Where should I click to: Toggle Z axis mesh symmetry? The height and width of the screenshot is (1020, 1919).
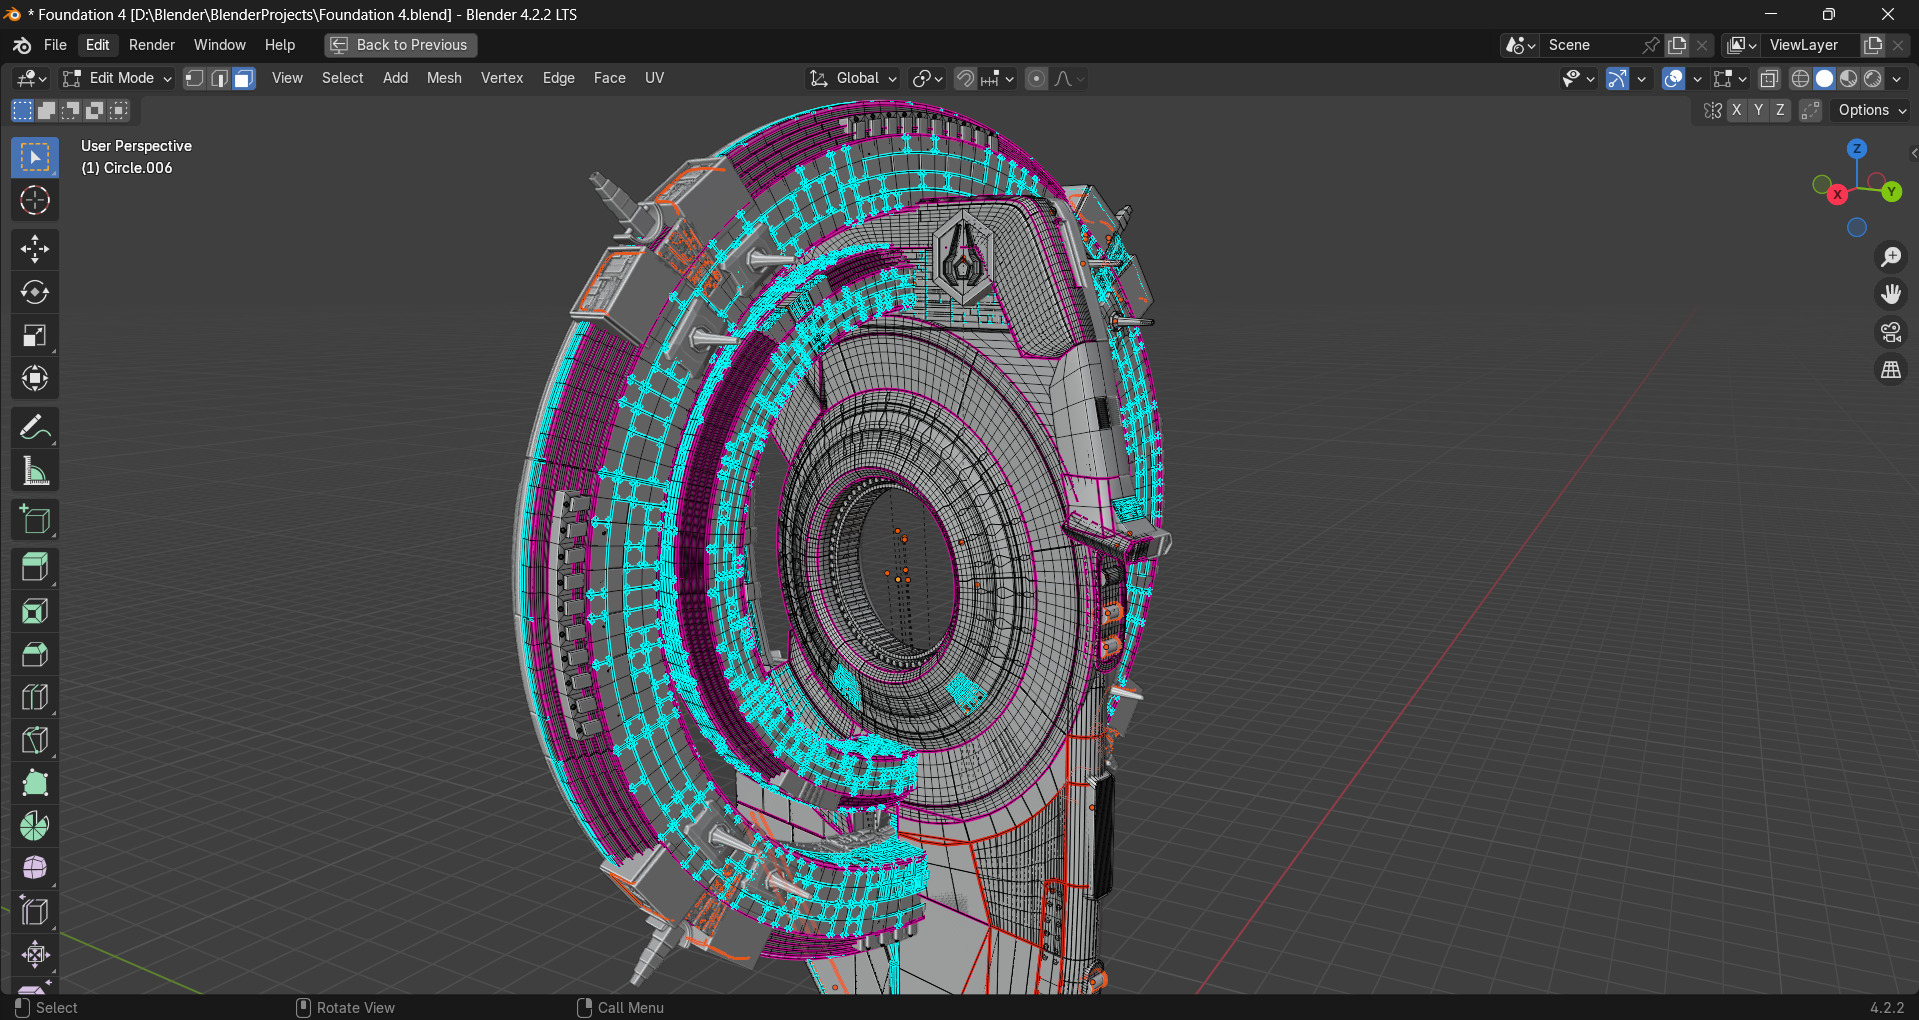coord(1780,110)
